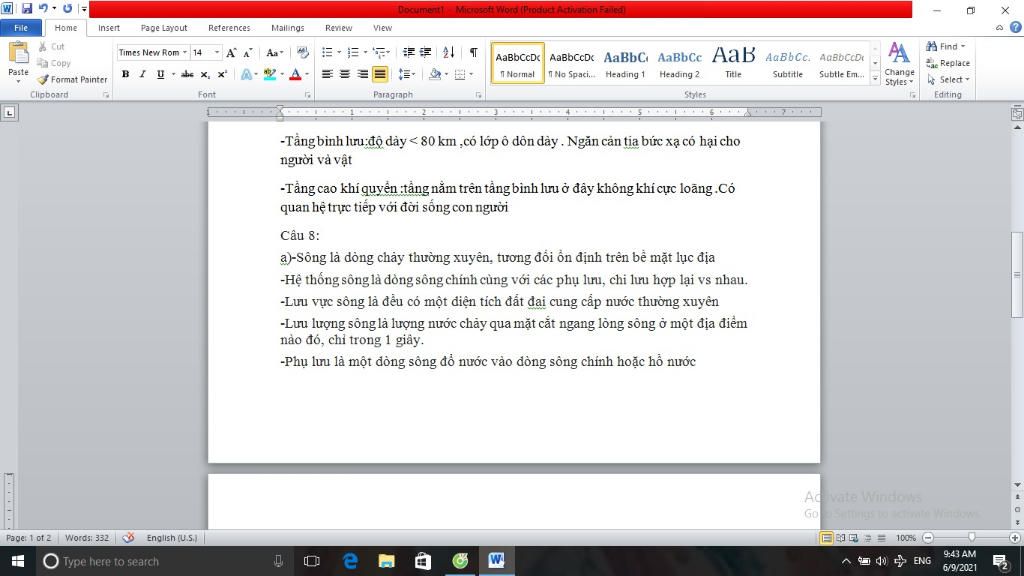Image resolution: width=1024 pixels, height=576 pixels.
Task: Align text left
Action: coord(327,74)
